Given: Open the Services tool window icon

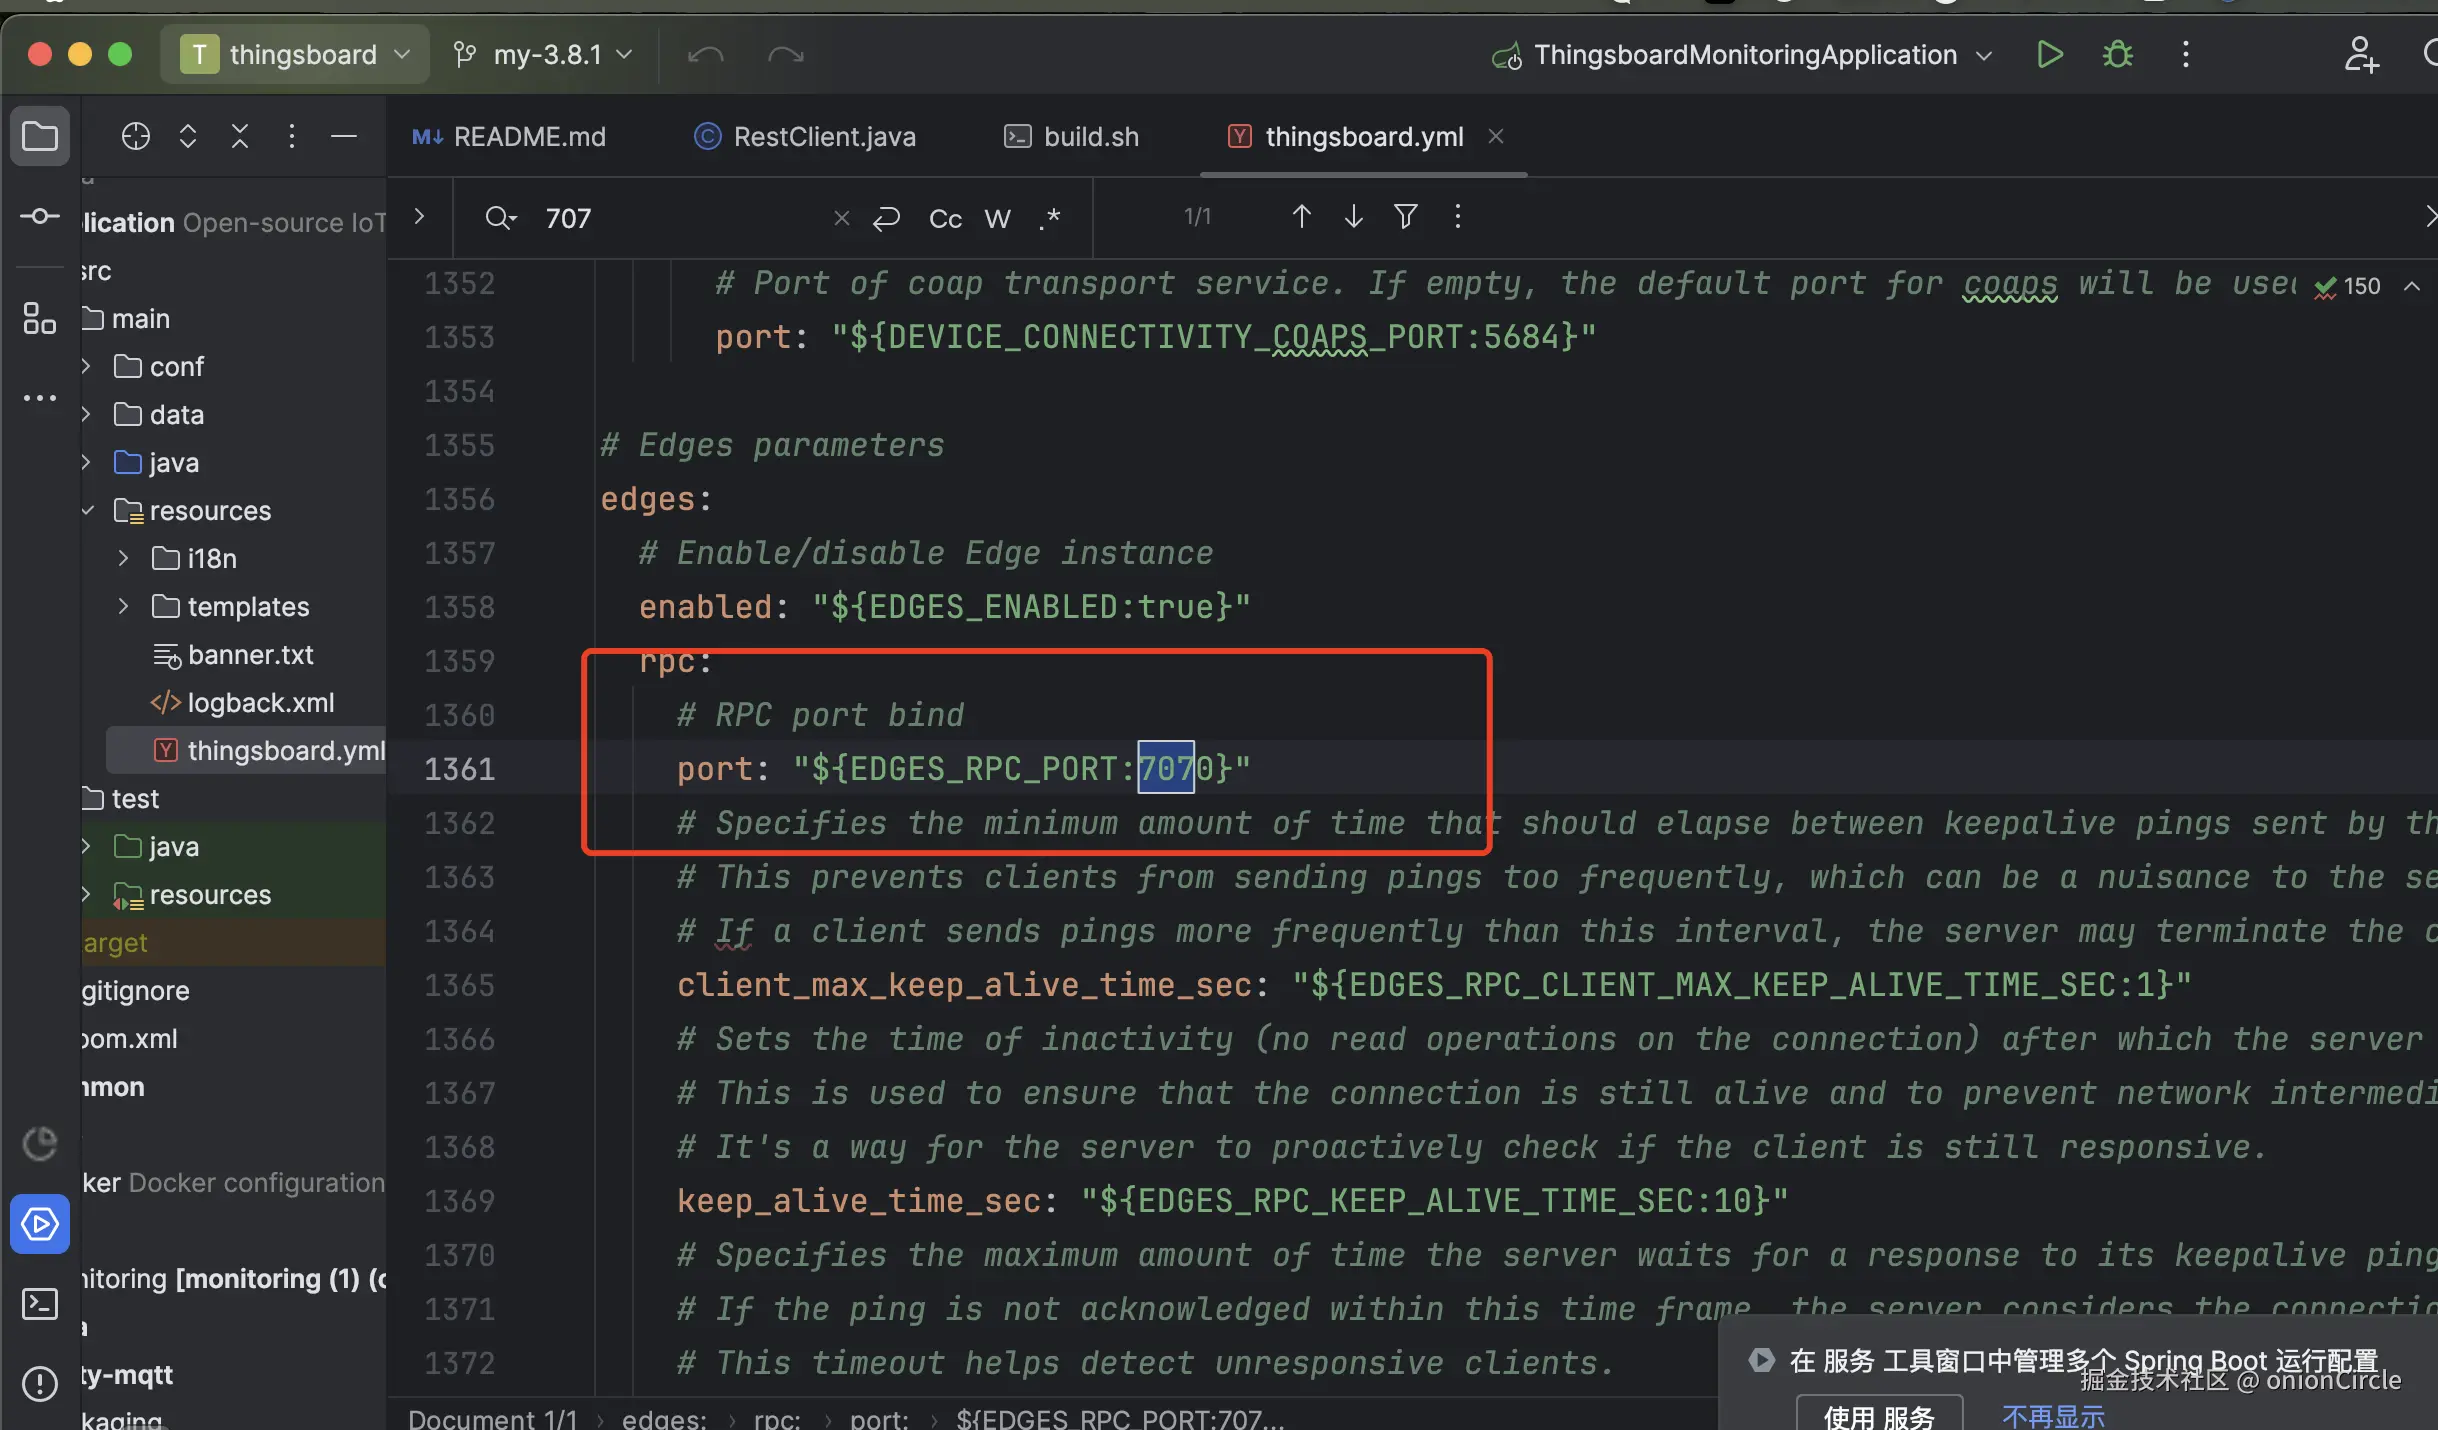Looking at the screenshot, I should 39,1223.
